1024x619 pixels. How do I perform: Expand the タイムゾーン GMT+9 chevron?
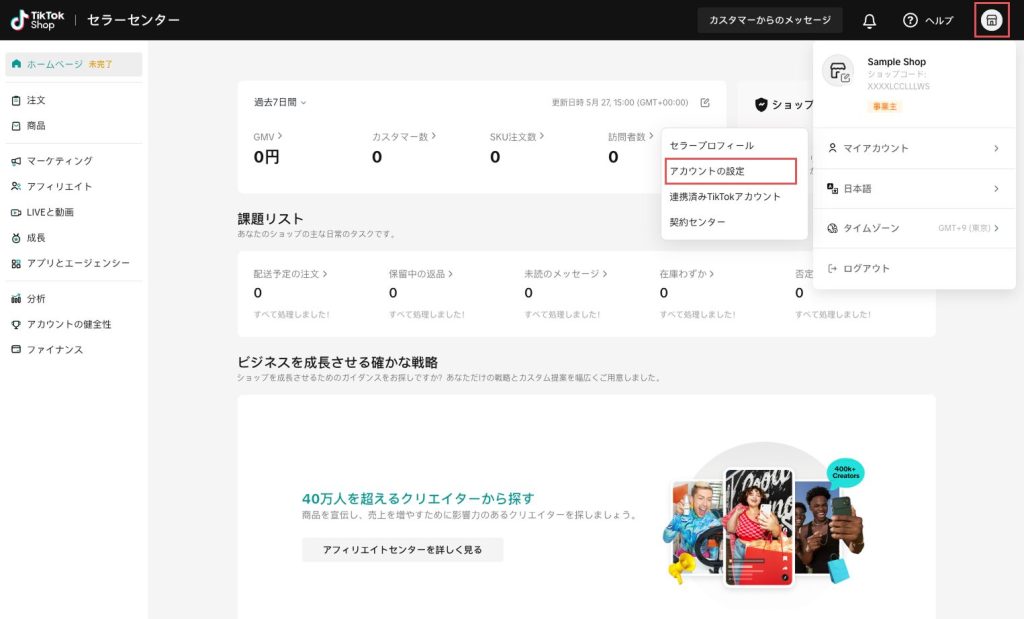tap(996, 229)
